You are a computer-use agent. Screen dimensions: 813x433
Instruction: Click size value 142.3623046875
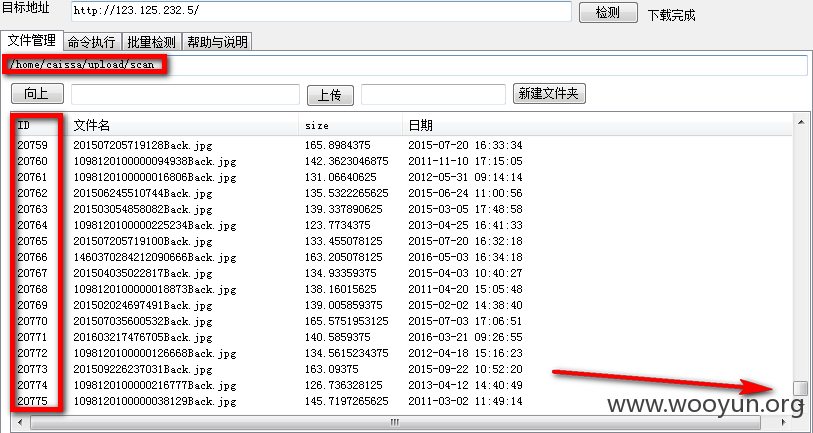click(346, 161)
